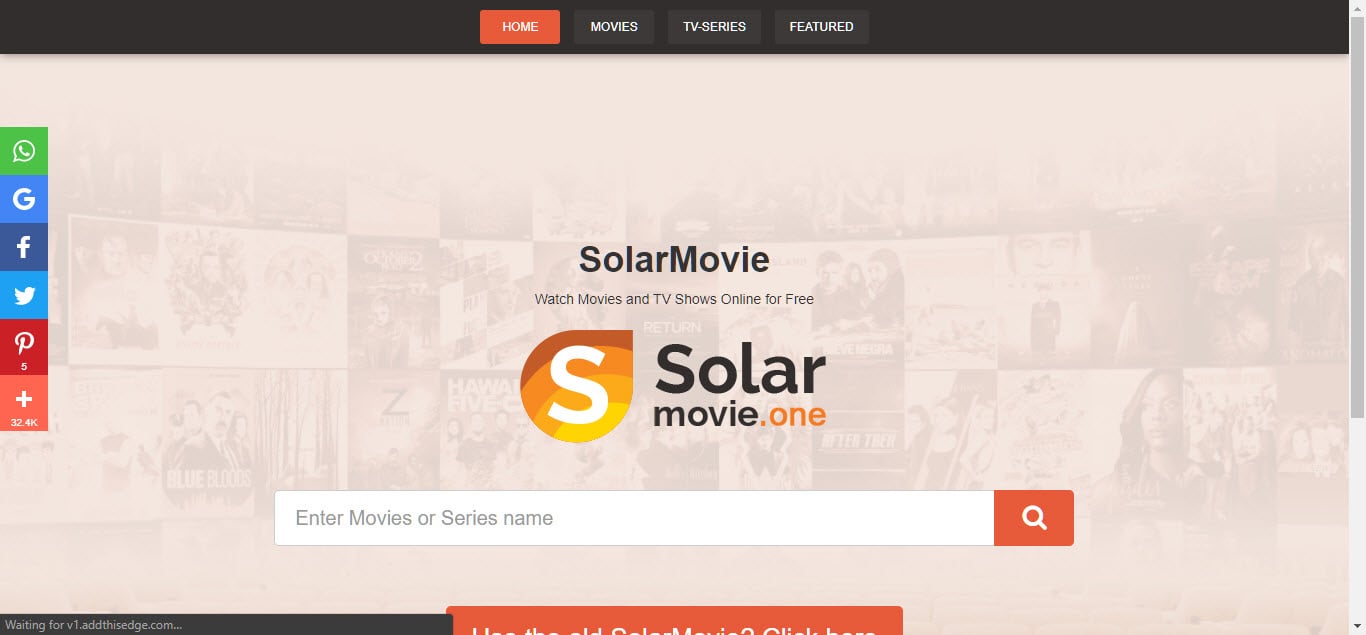The image size is (1366, 635).
Task: Open more sharing options plus icon
Action: [24, 403]
